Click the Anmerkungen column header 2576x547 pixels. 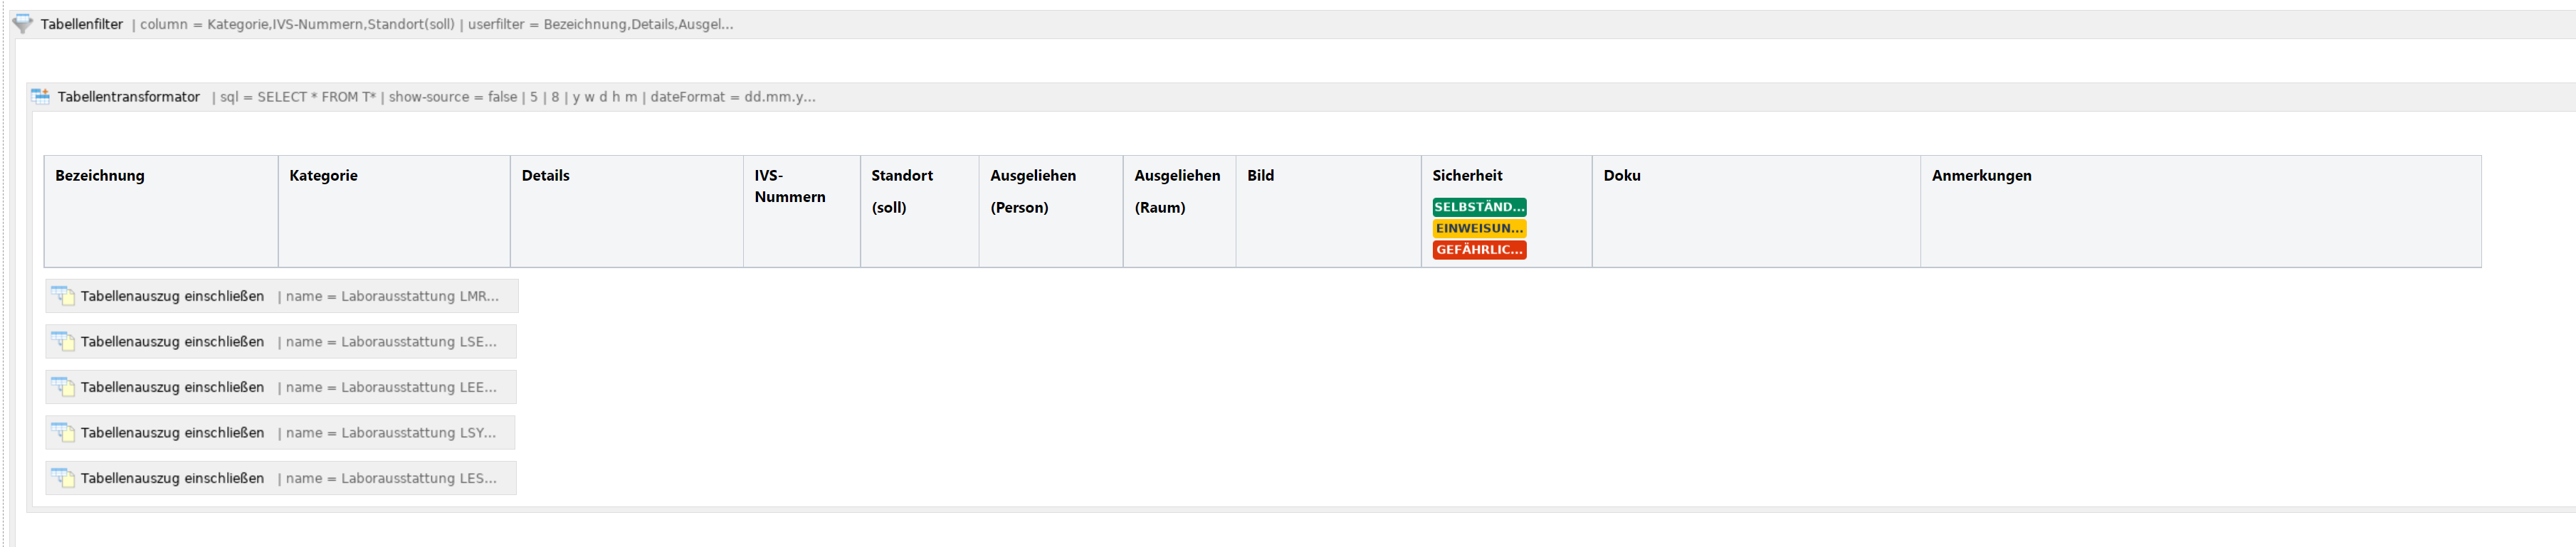[x=1981, y=175]
